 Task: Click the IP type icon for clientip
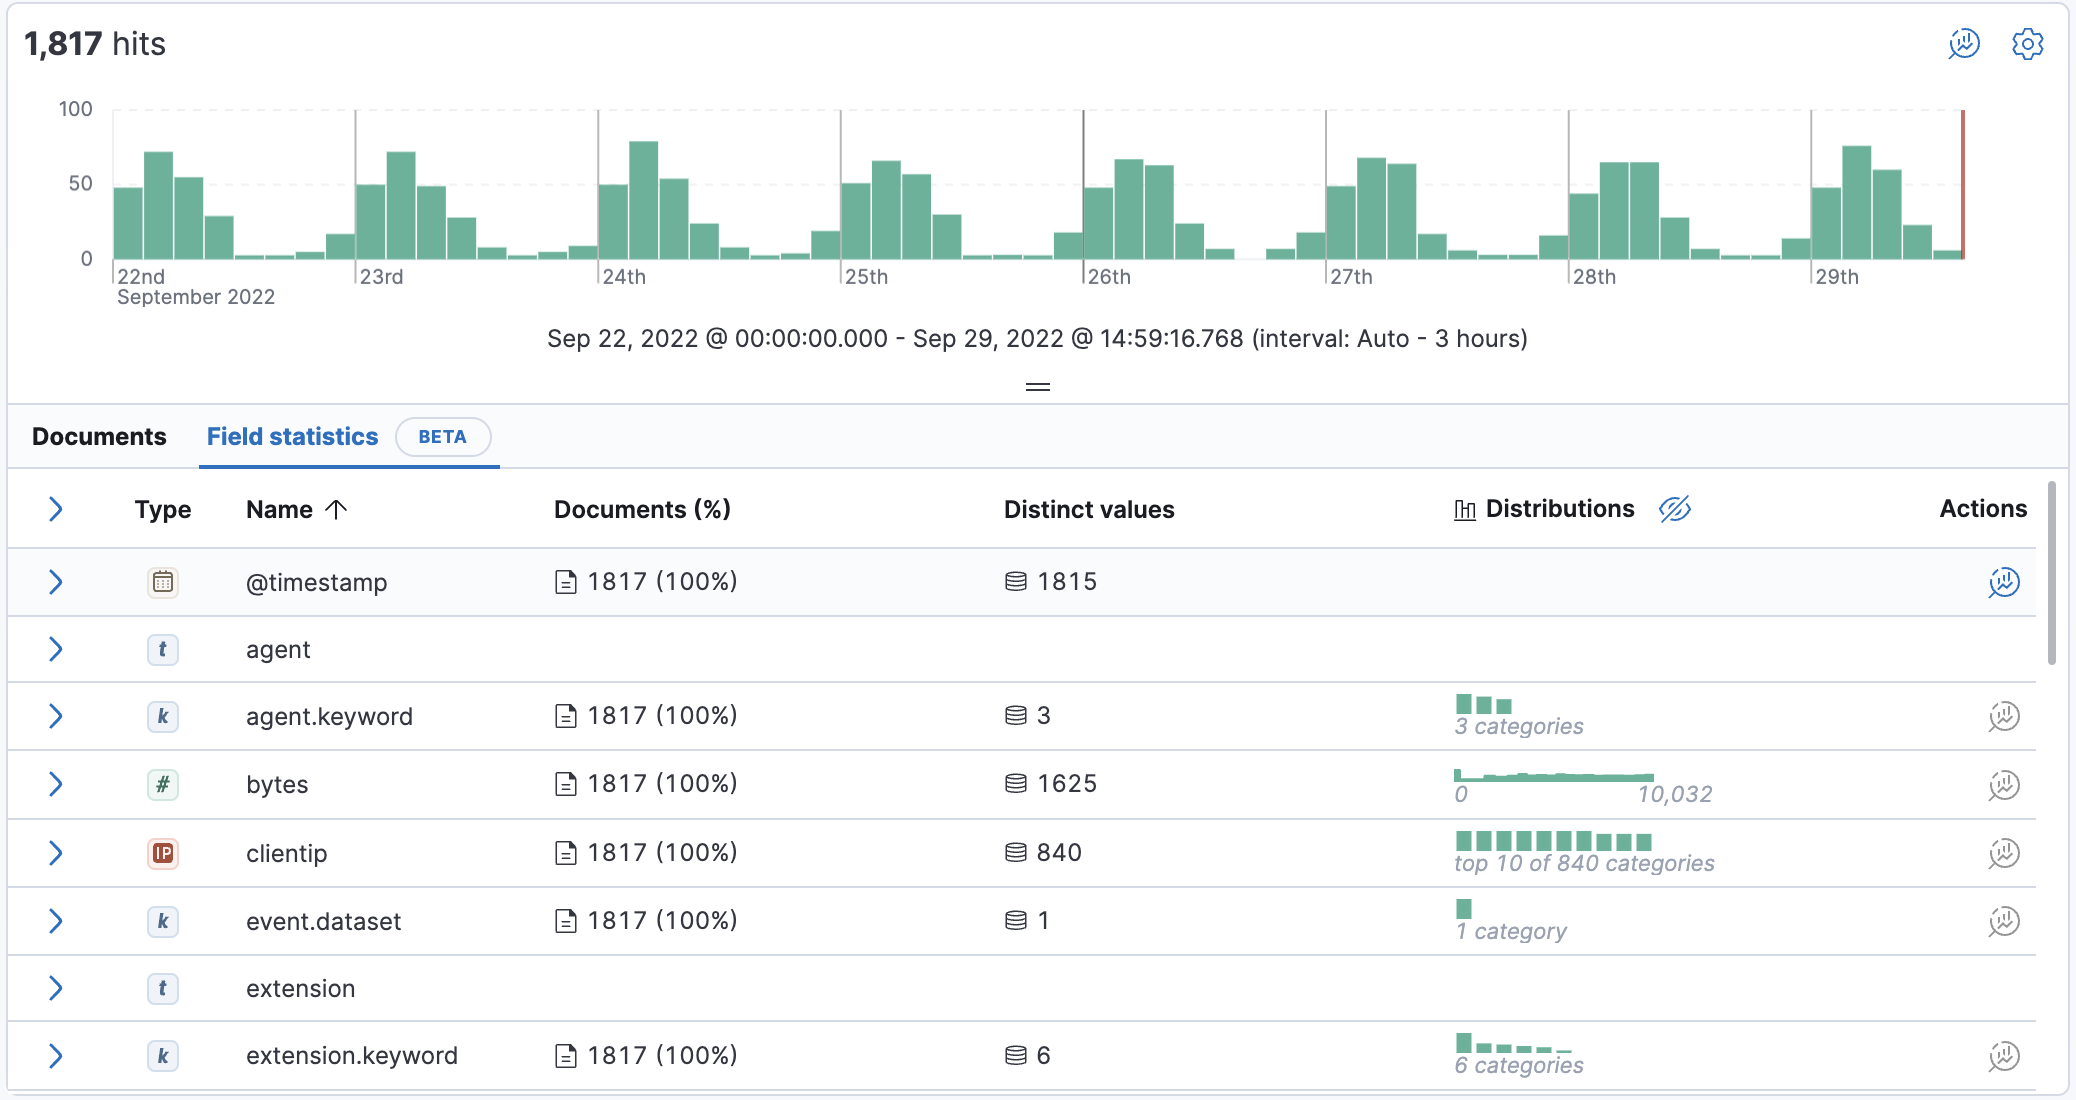(x=163, y=853)
